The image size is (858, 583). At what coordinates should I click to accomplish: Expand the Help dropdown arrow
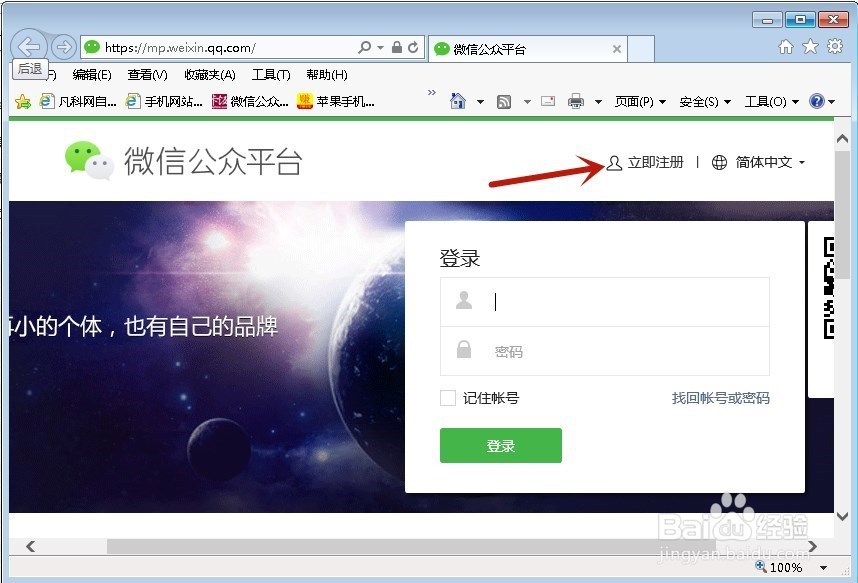tap(831, 102)
